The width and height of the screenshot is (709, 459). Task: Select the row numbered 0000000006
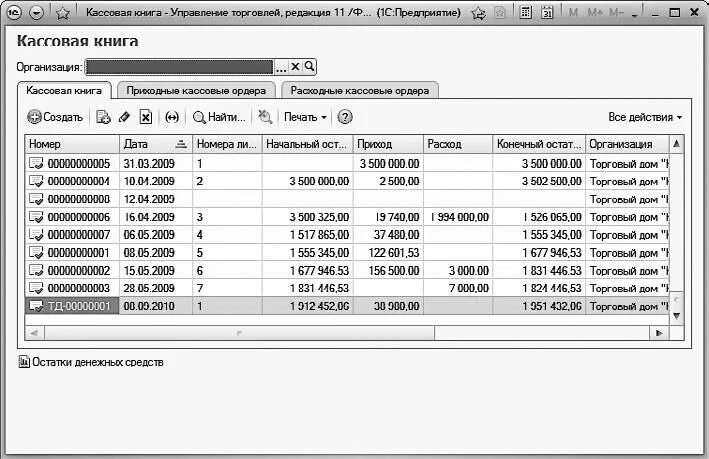tap(347, 217)
